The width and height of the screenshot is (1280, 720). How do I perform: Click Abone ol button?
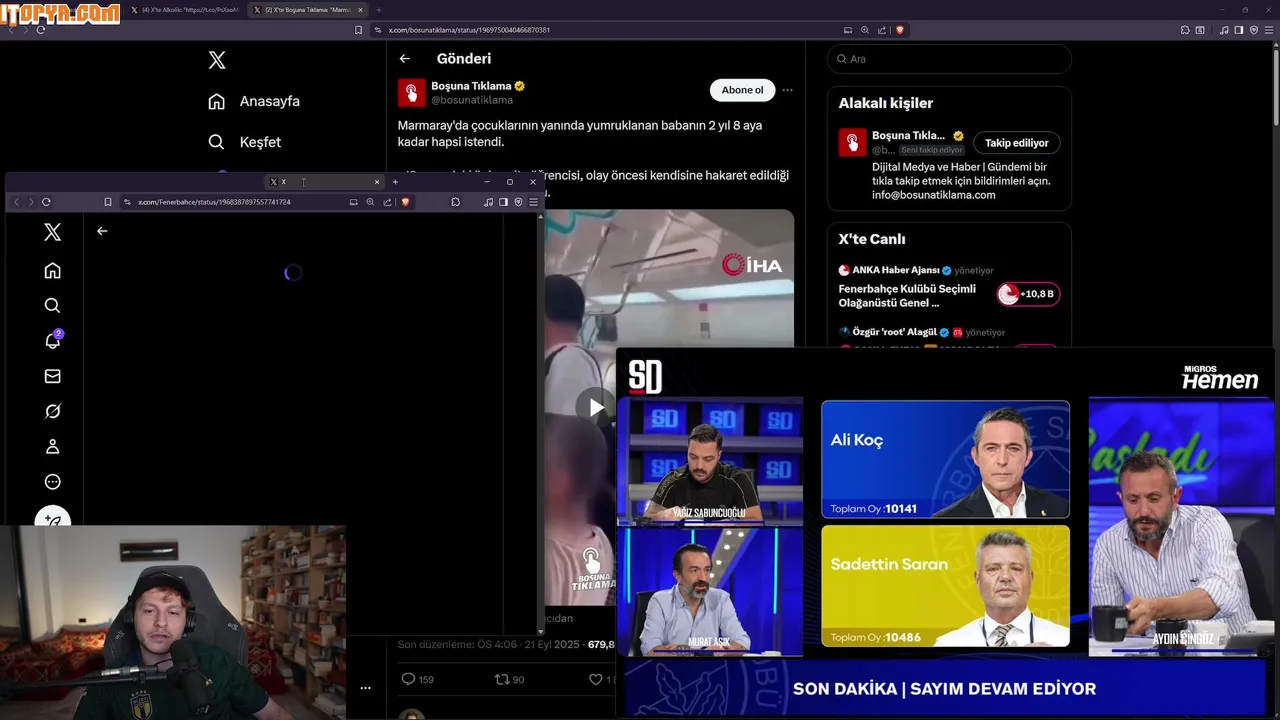click(743, 90)
